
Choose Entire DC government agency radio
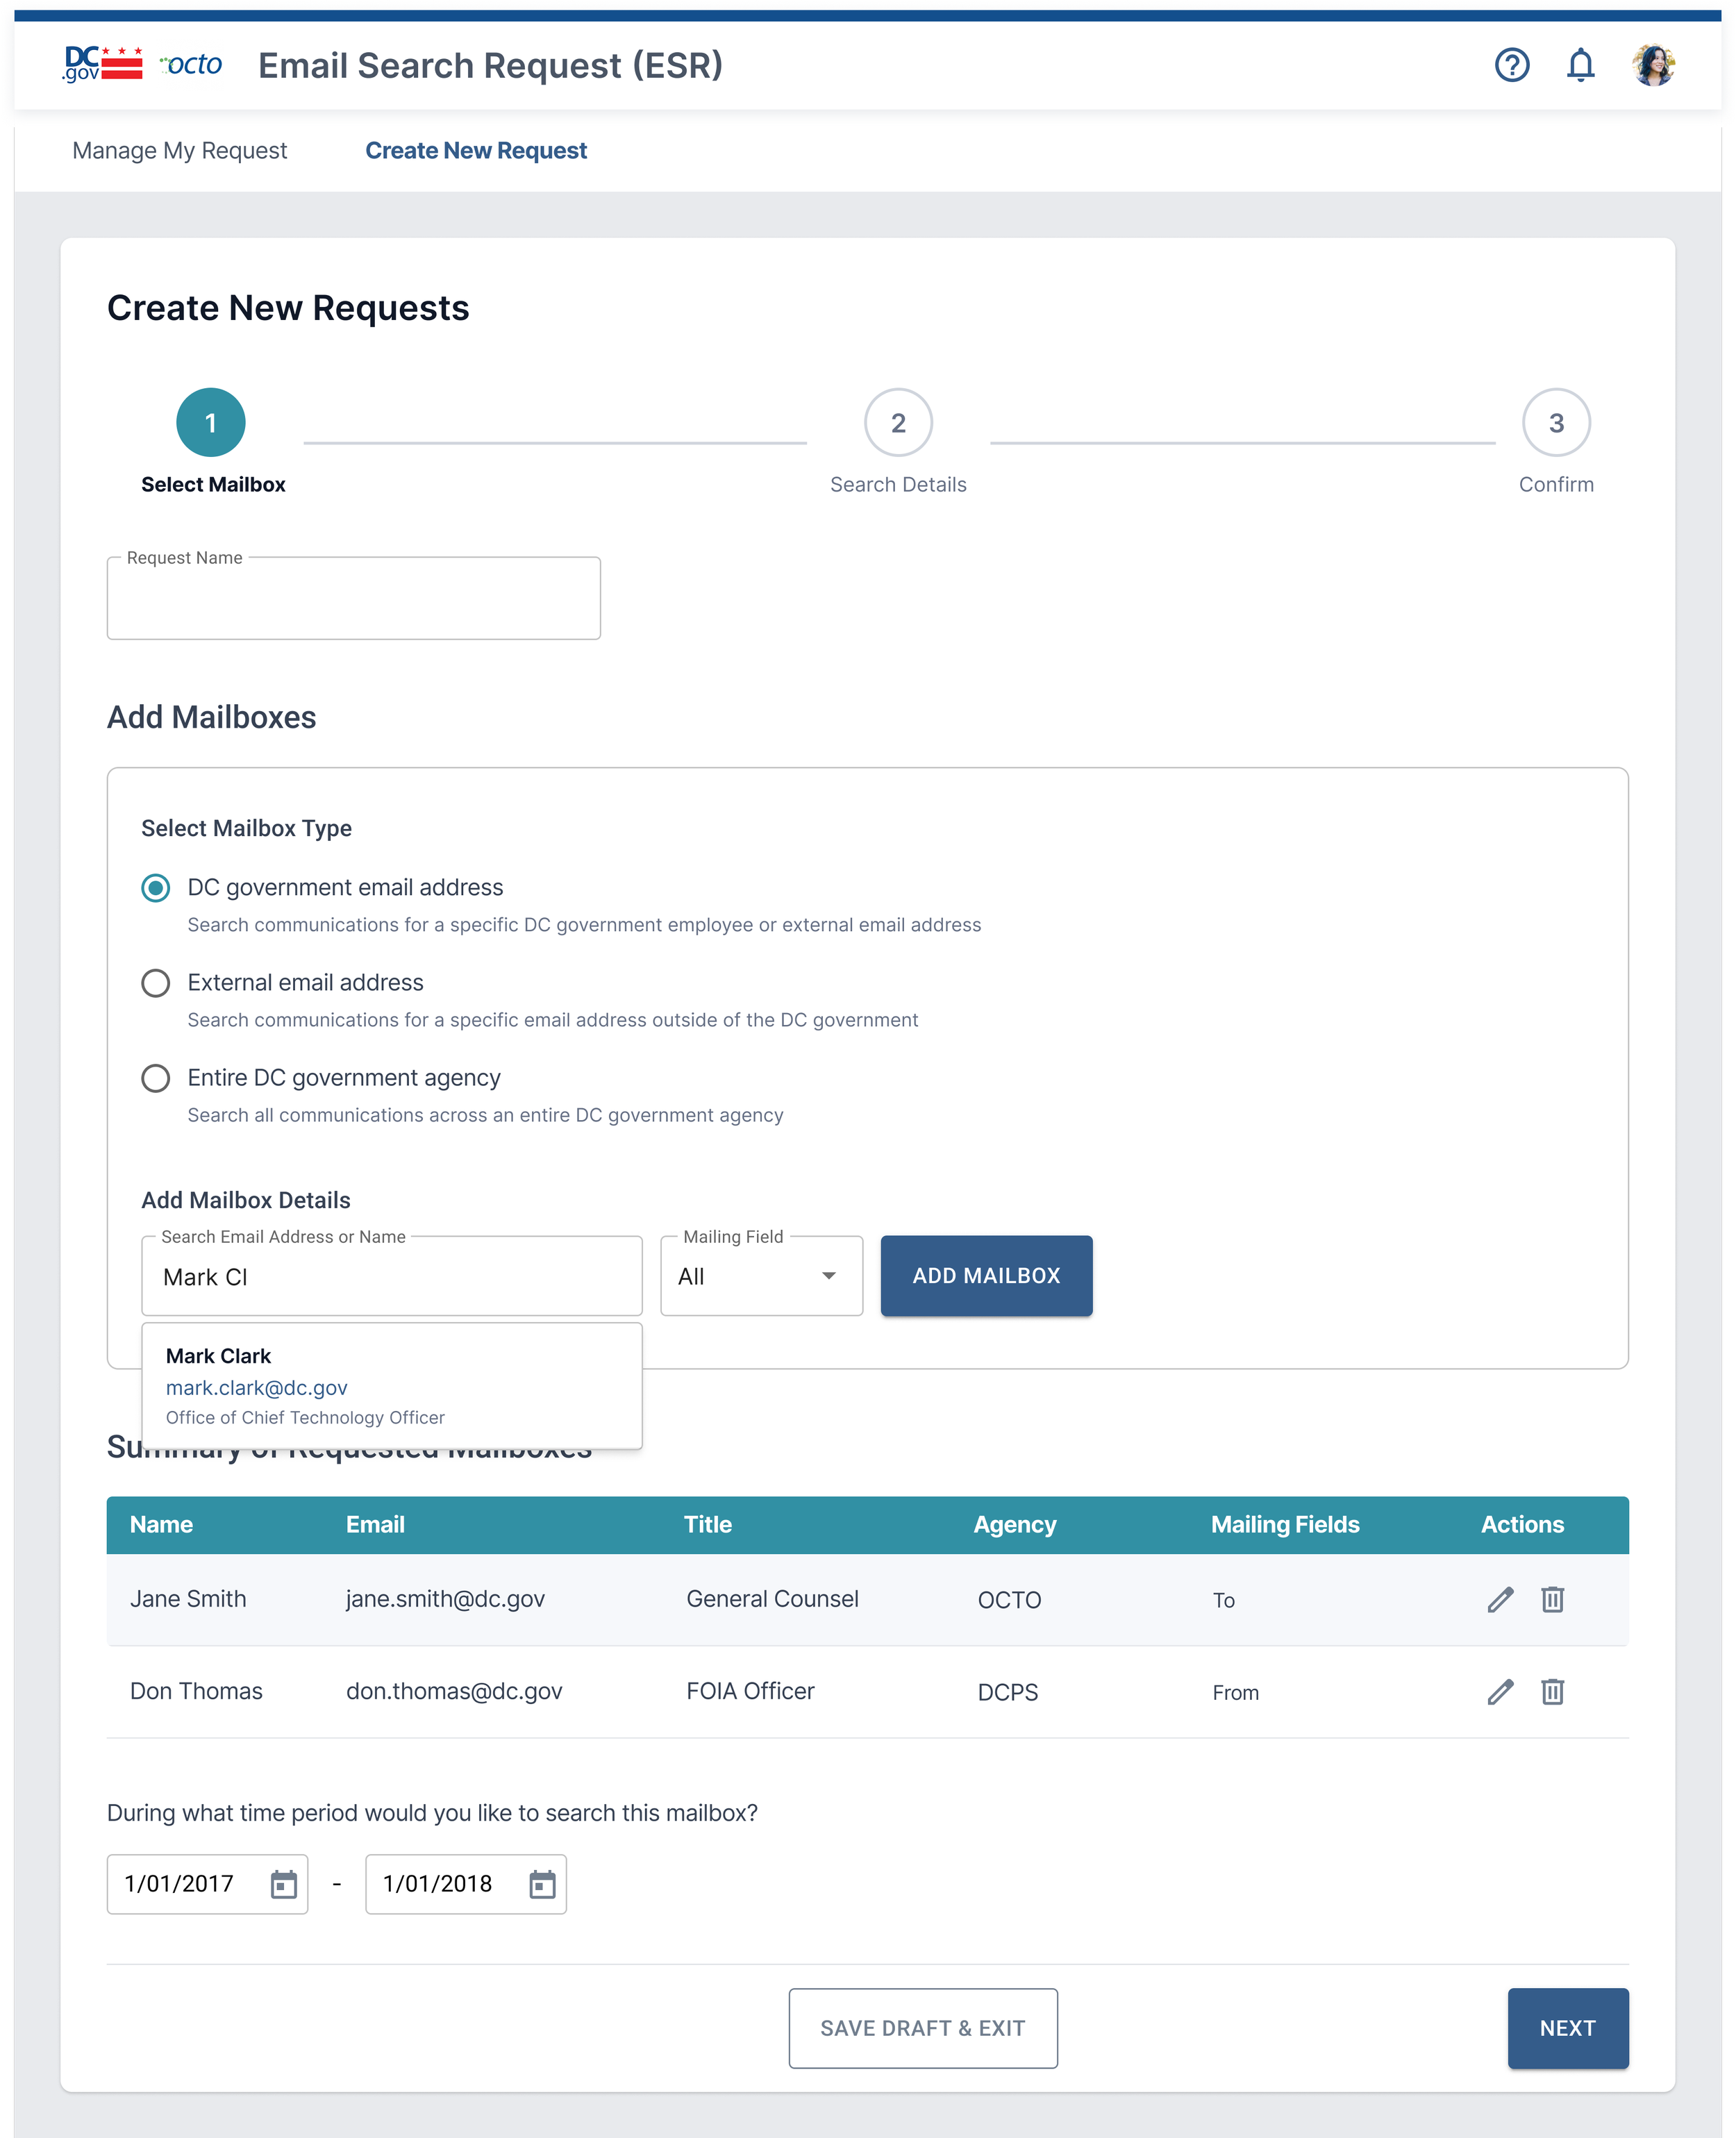tap(156, 1078)
